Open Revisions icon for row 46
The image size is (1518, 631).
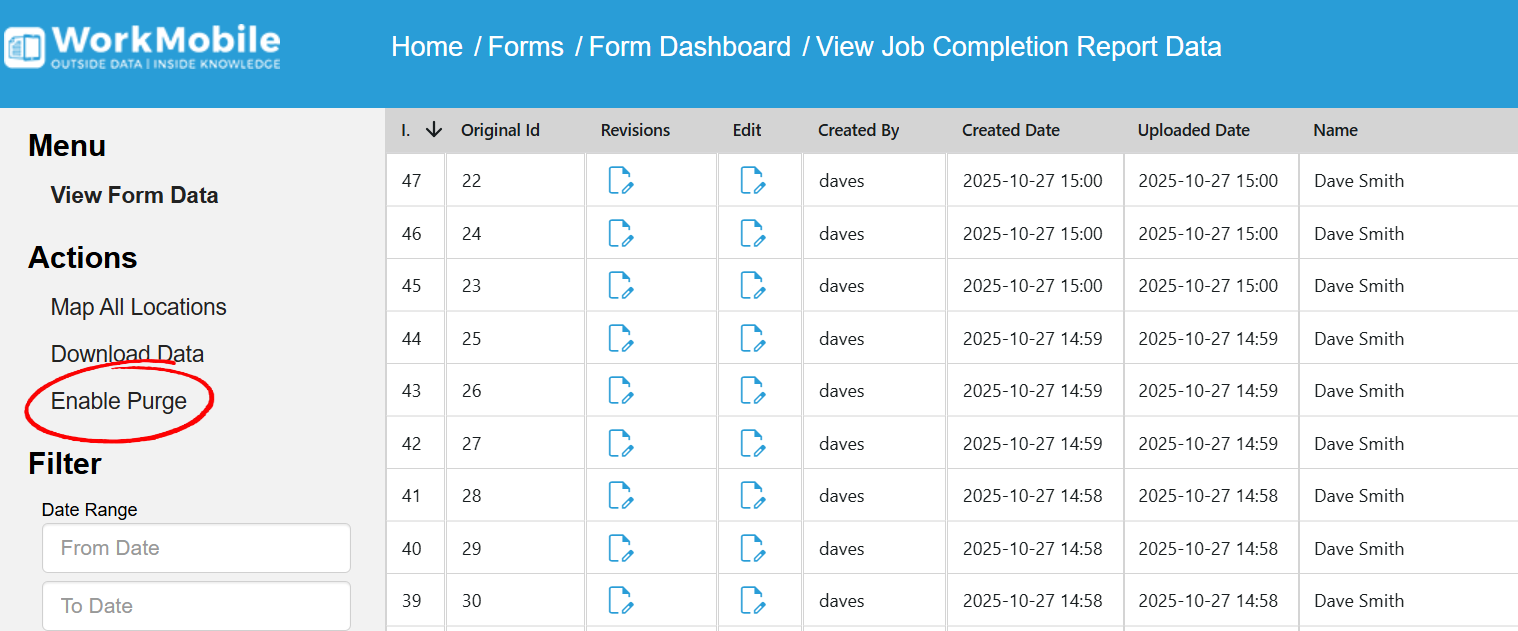click(620, 233)
